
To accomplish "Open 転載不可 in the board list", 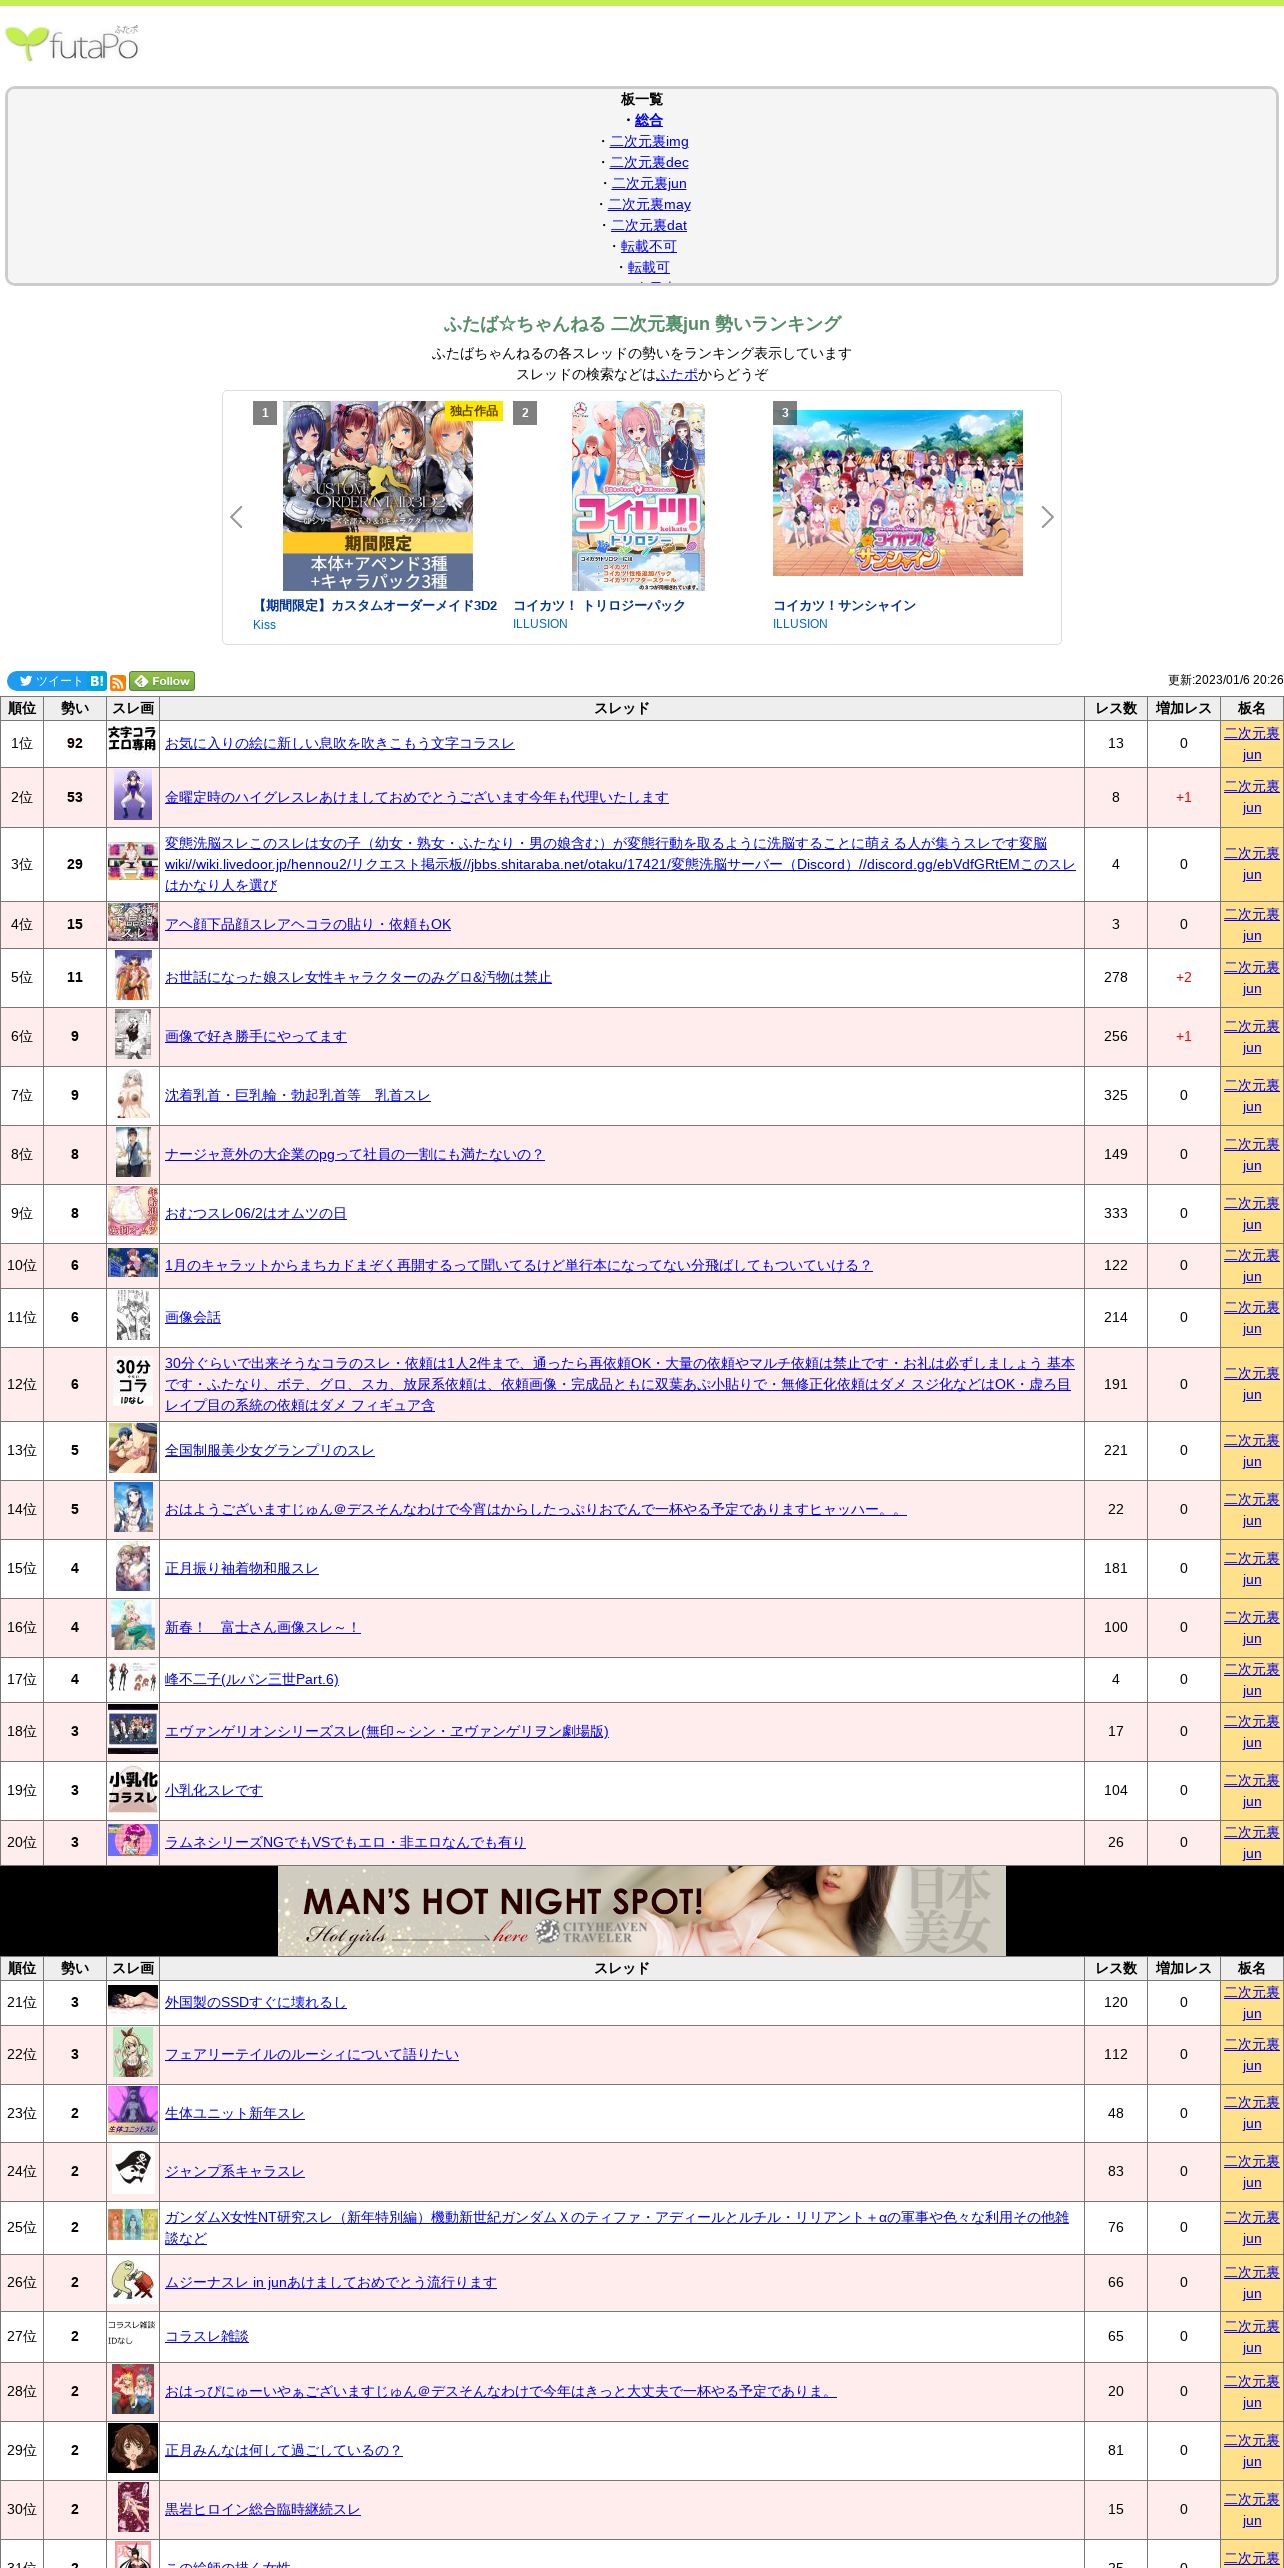I will click(x=649, y=246).
